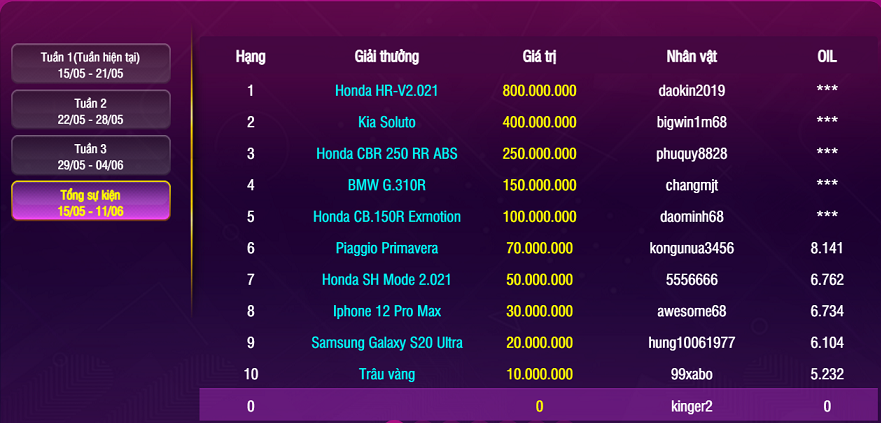
Task: Open the Kia Soluto prize
Action: (386, 122)
